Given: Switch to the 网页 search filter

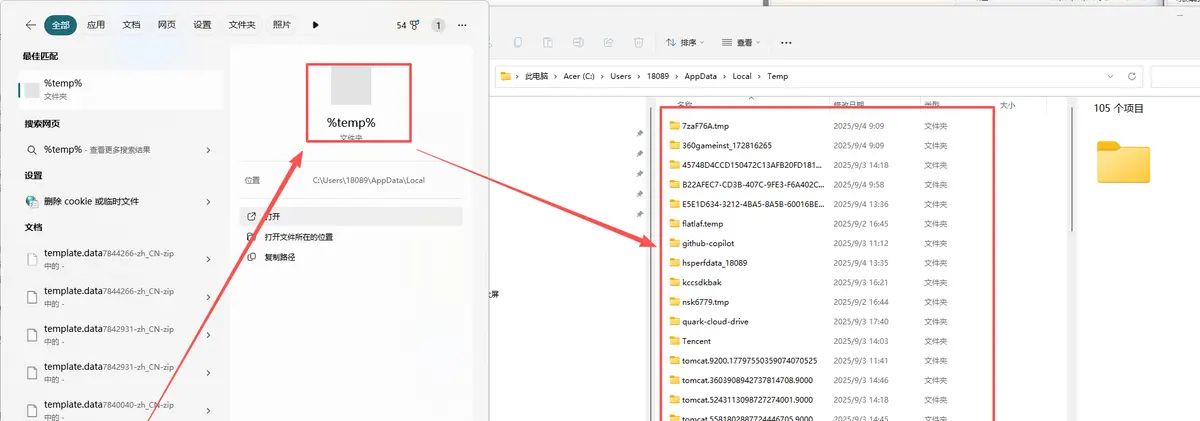Looking at the screenshot, I should [166, 25].
